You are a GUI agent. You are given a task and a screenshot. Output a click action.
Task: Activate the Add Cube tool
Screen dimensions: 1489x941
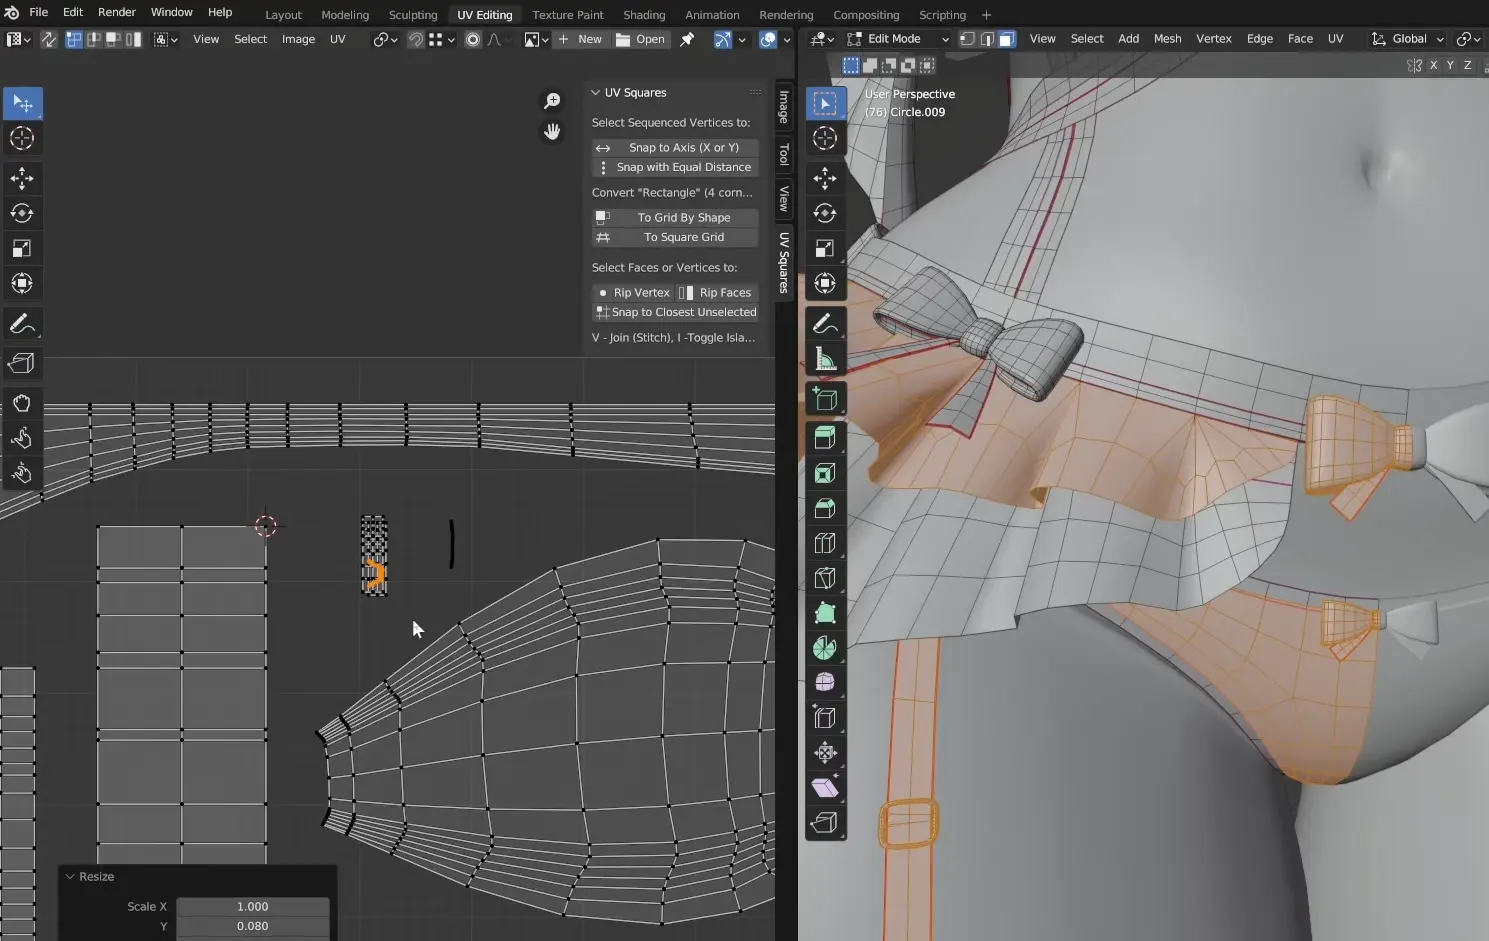pyautogui.click(x=825, y=399)
